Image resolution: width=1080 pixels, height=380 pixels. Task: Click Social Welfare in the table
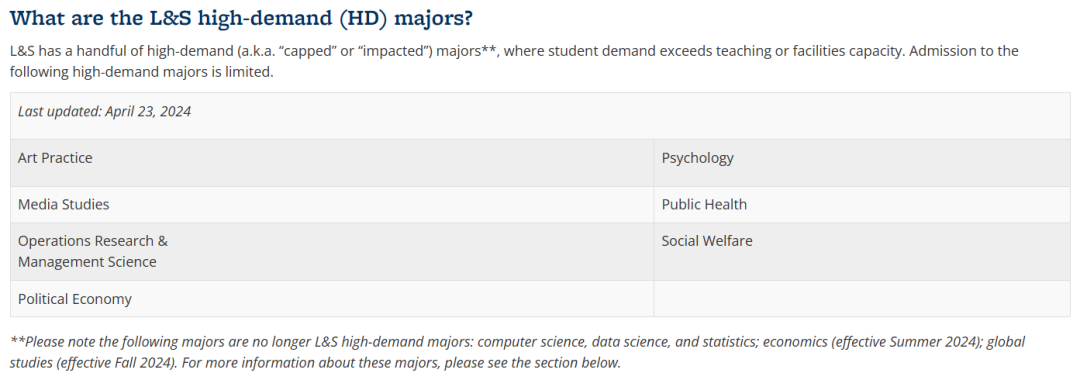707,241
